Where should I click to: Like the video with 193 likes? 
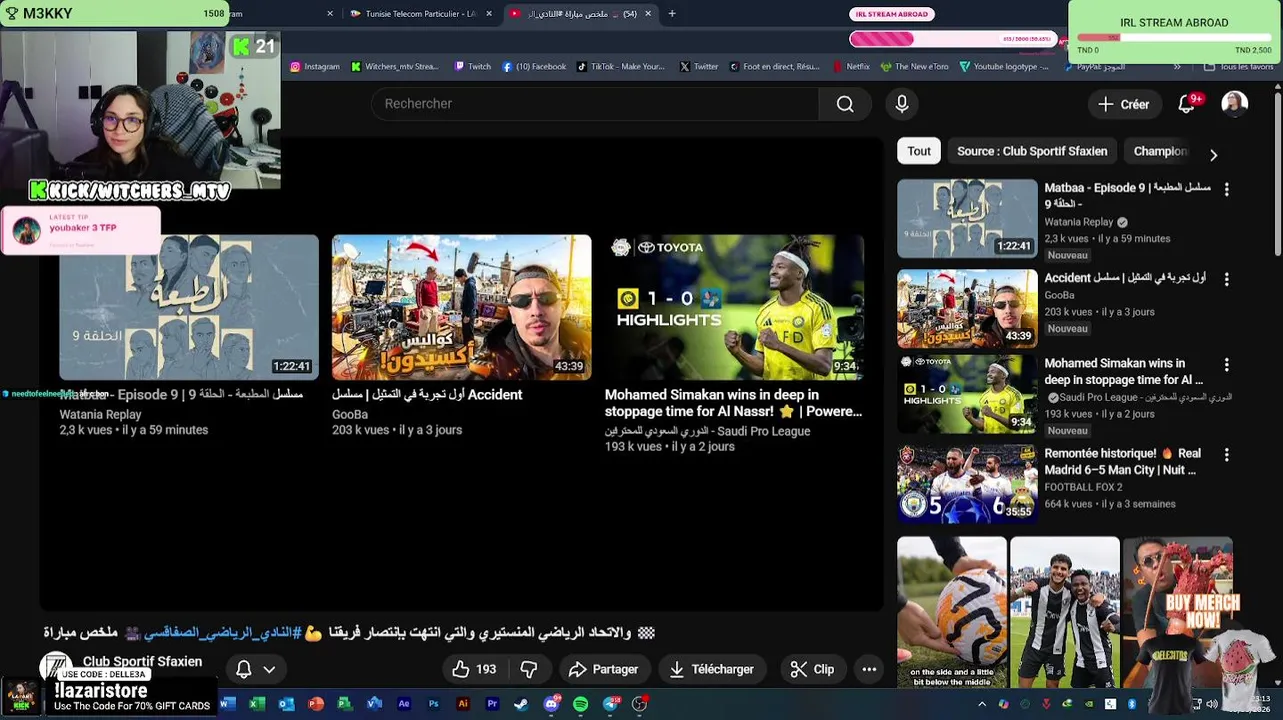[x=475, y=669]
